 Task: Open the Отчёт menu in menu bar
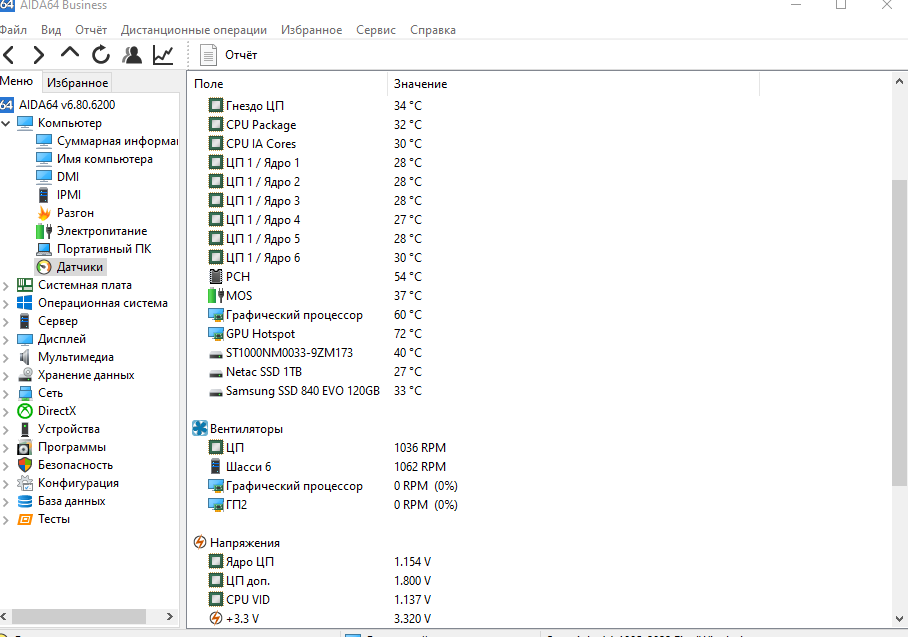click(91, 30)
